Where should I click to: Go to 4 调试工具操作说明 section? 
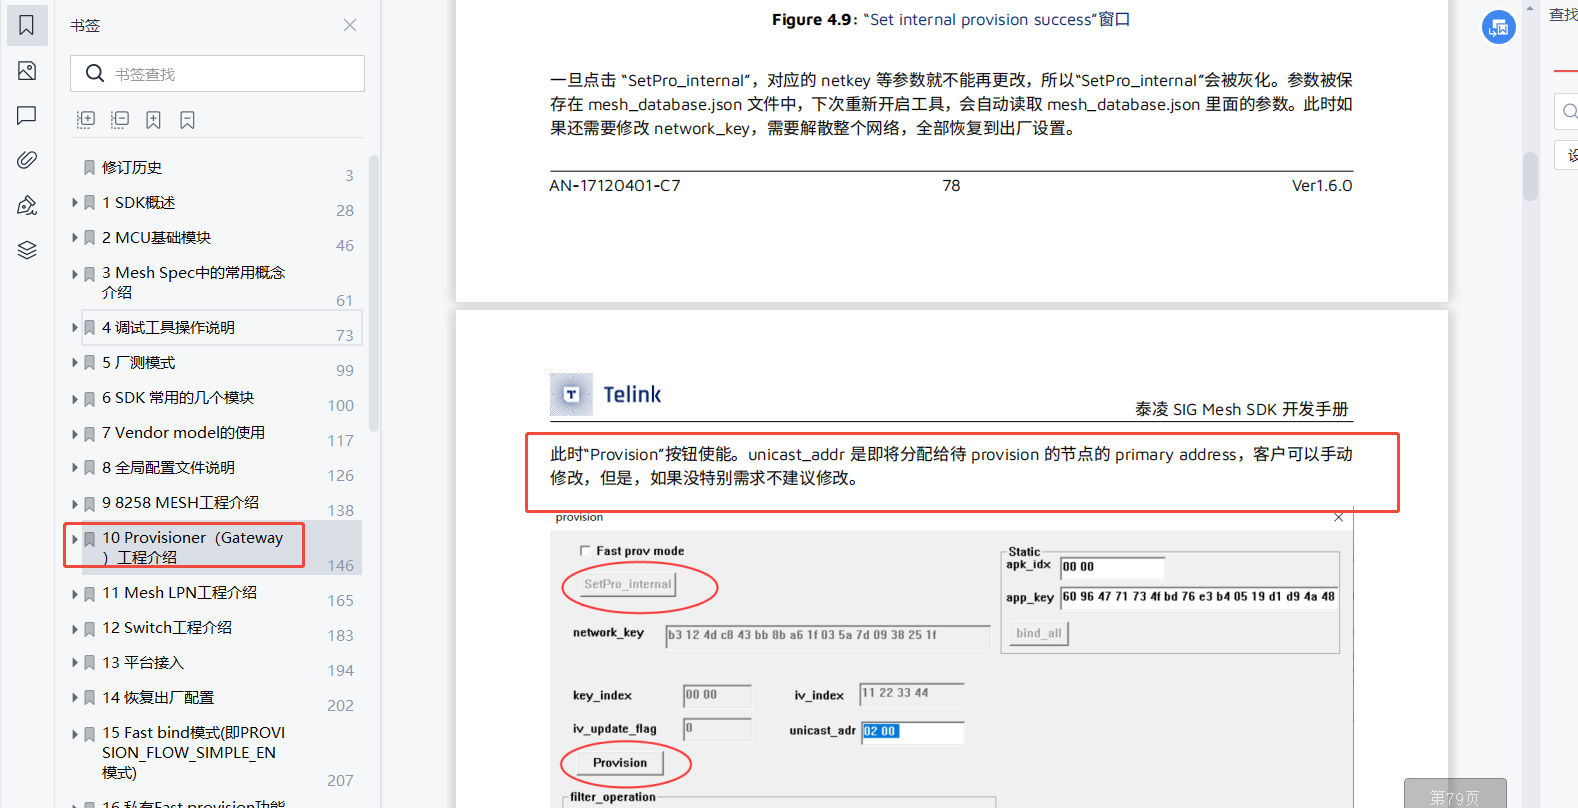(x=168, y=327)
